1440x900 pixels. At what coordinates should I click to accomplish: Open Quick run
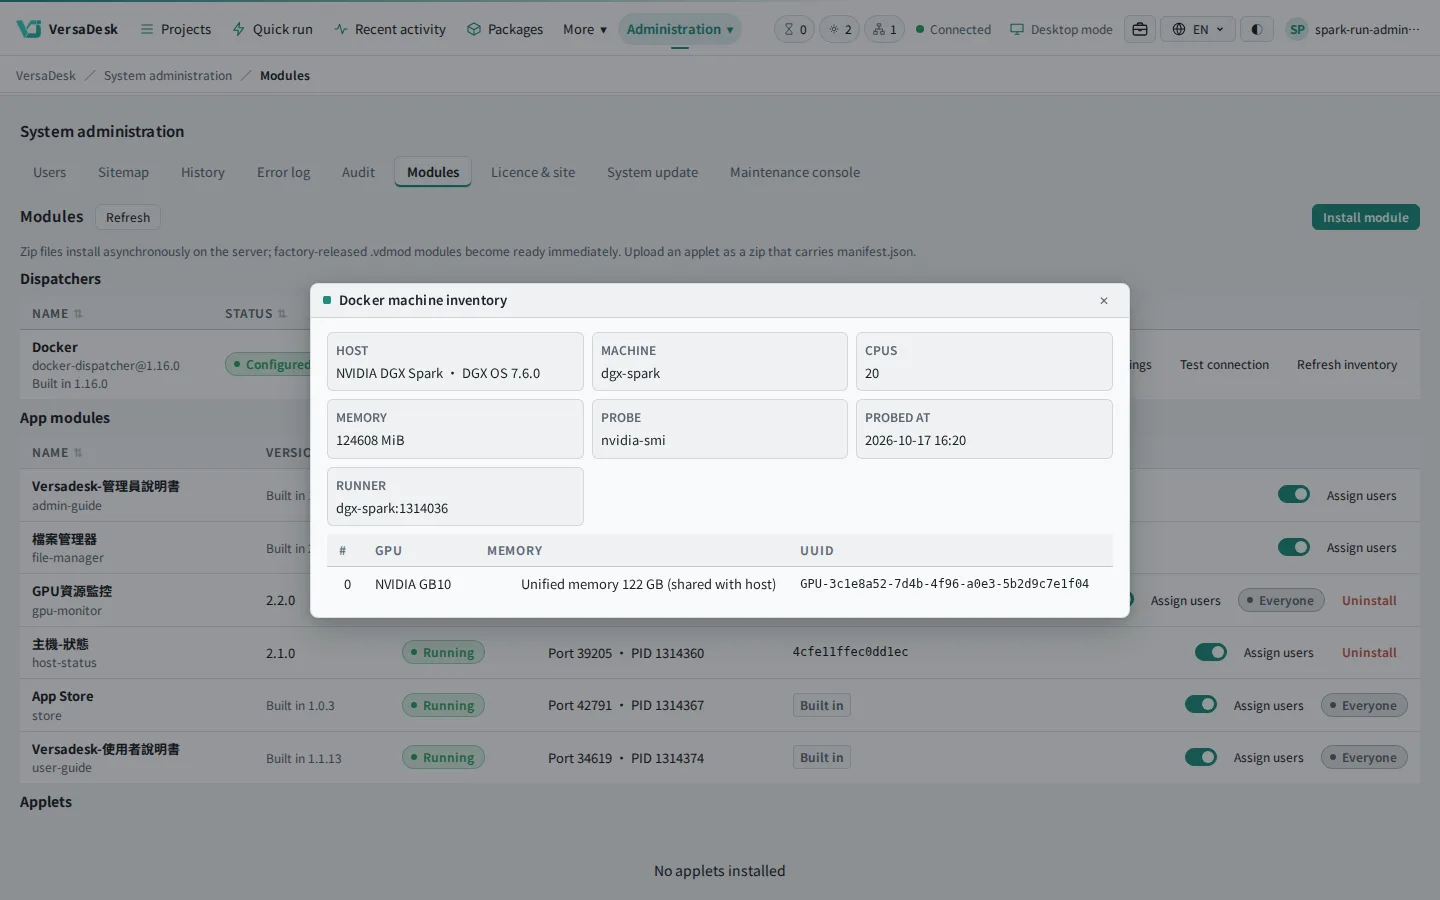[272, 29]
